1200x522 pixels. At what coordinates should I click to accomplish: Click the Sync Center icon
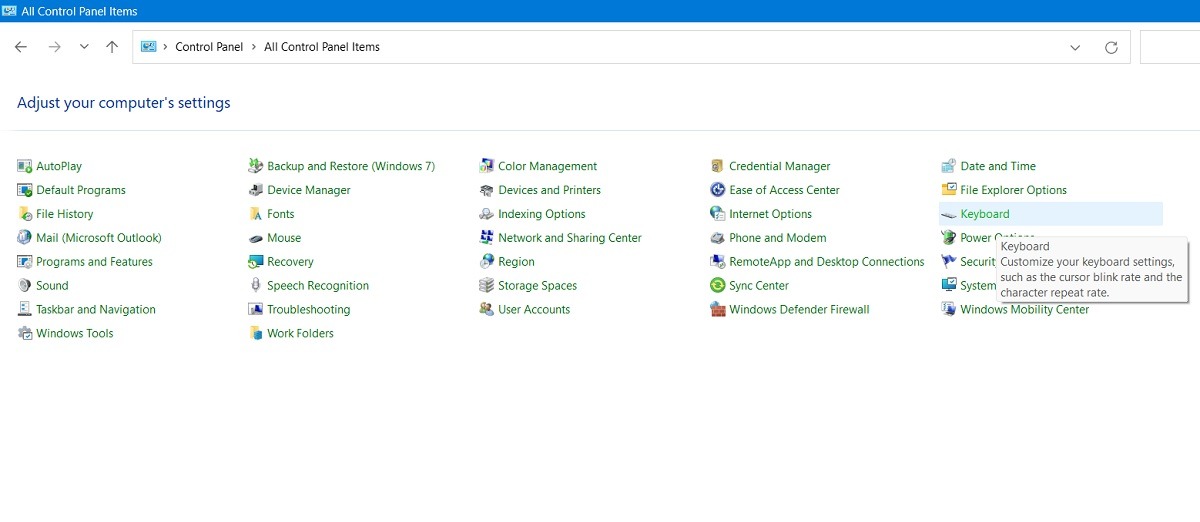tap(718, 286)
